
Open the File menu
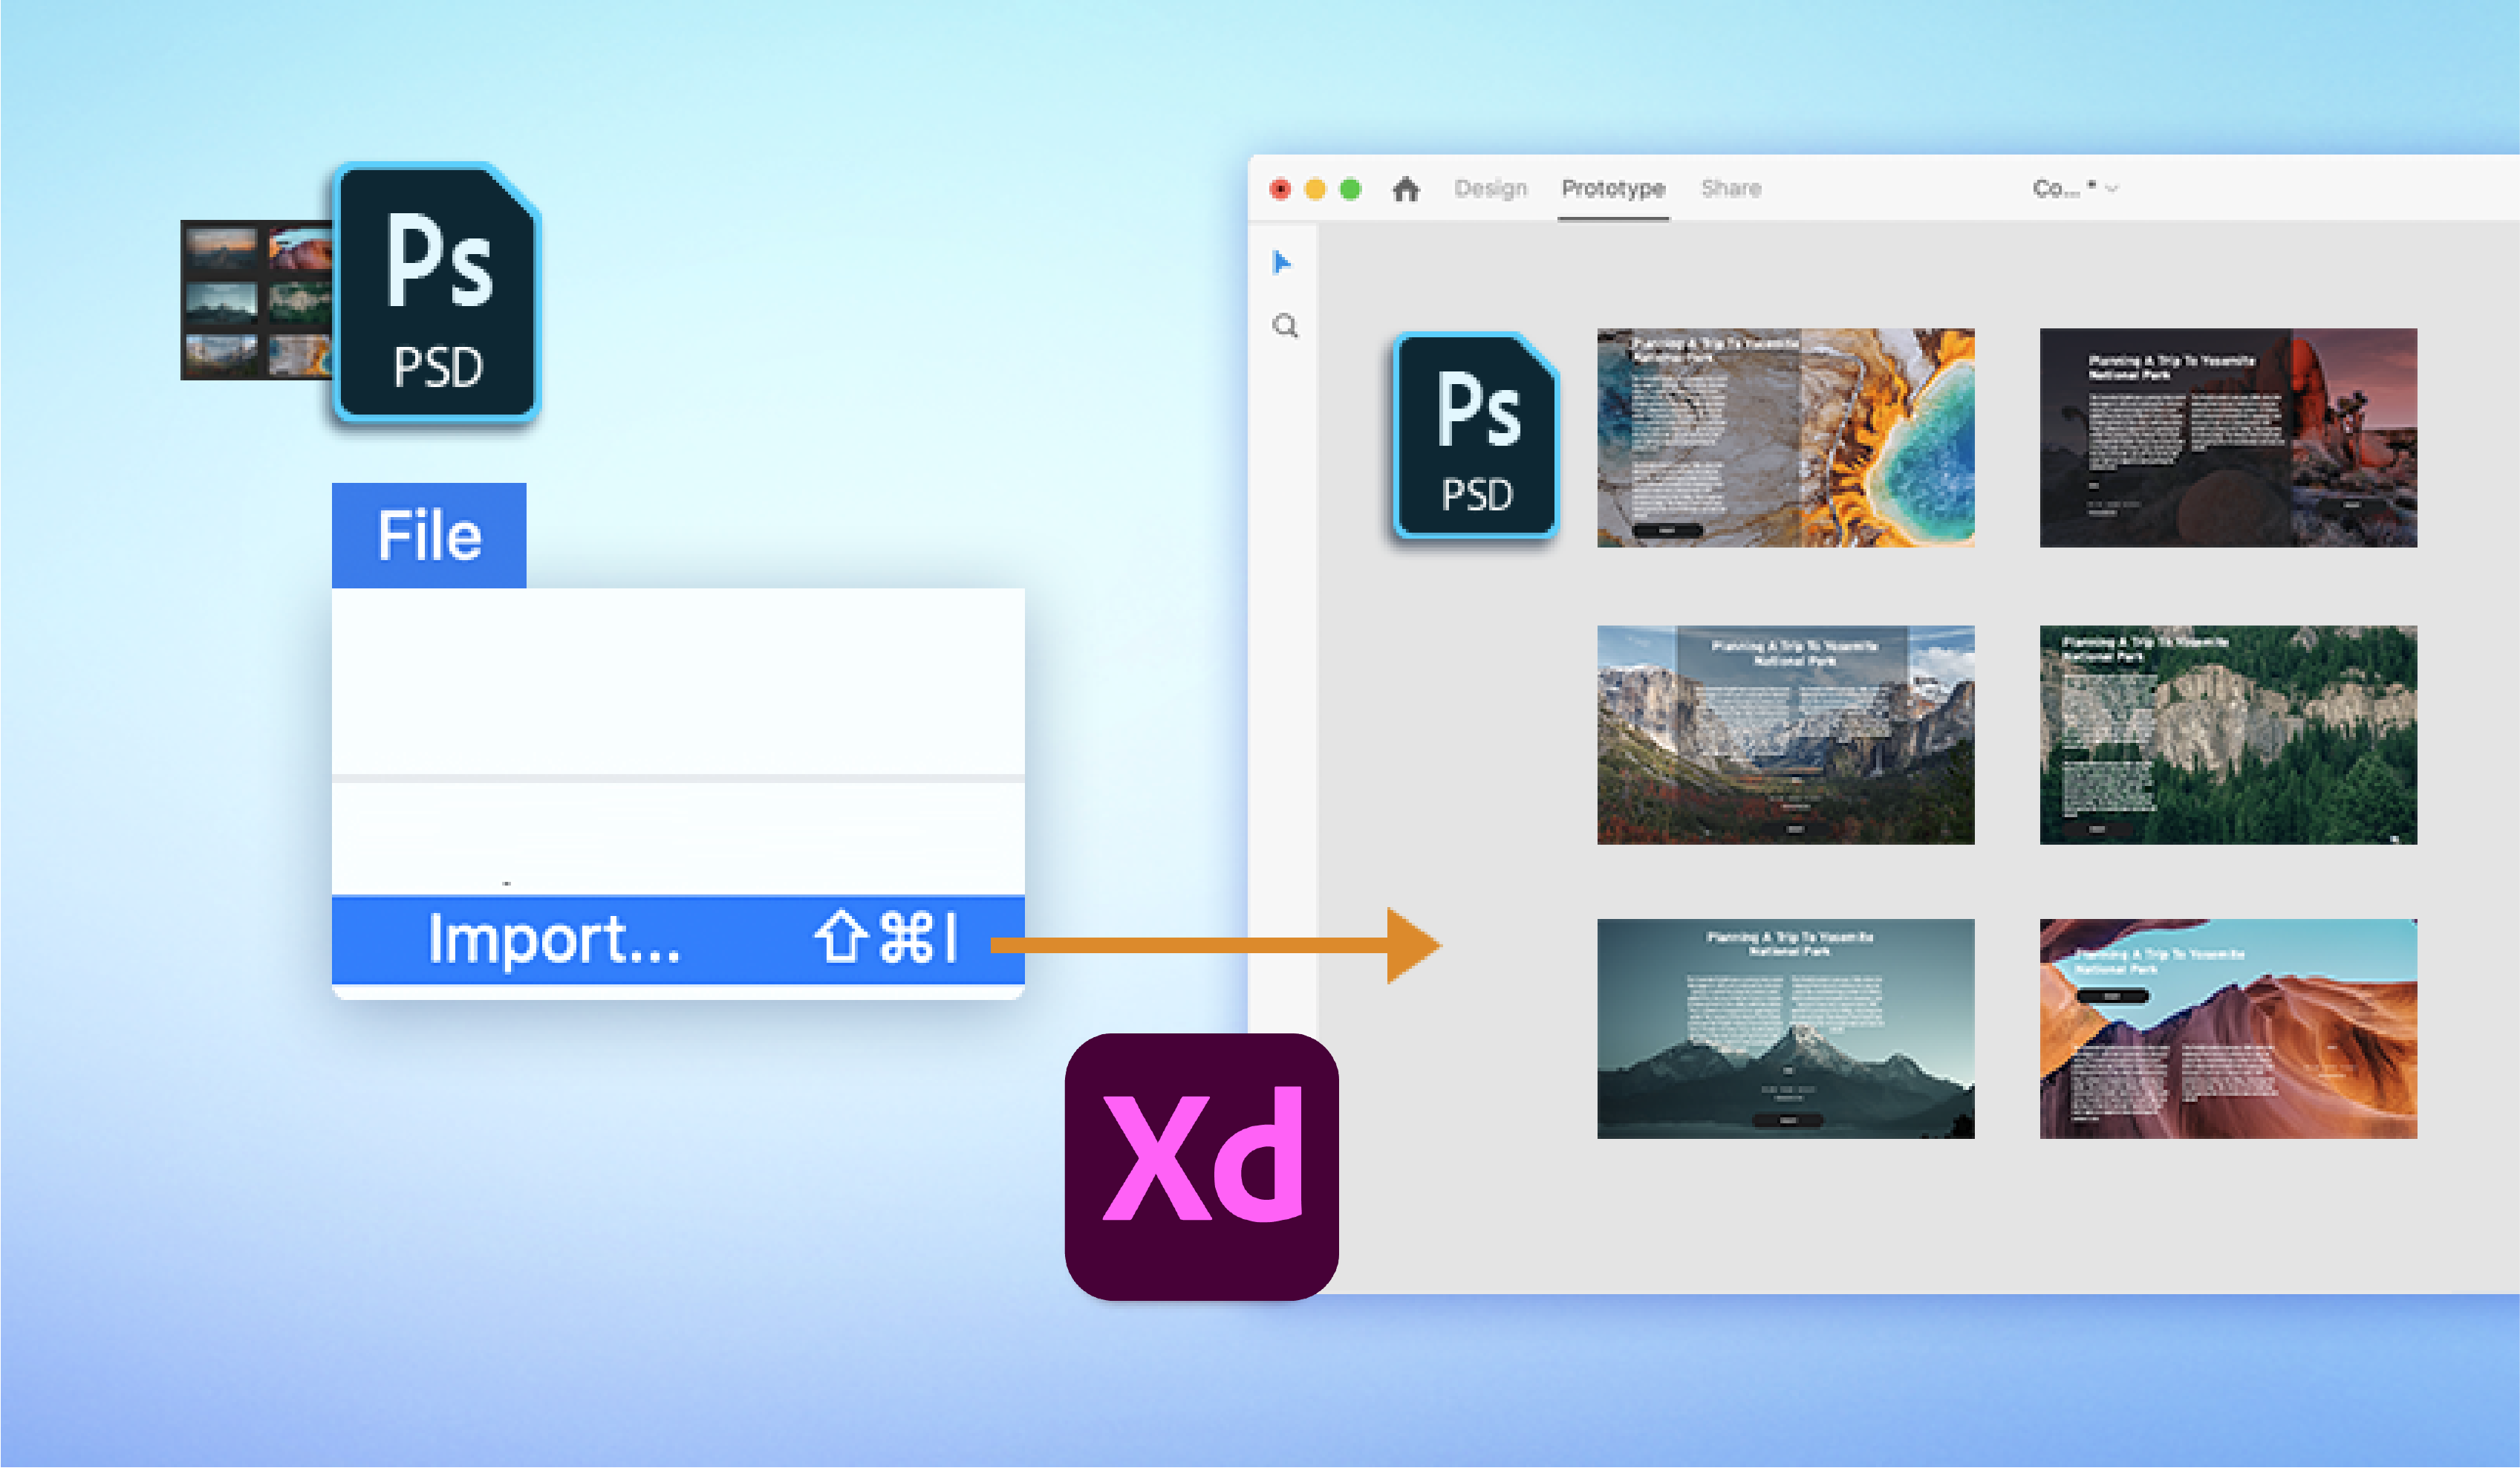[429, 535]
